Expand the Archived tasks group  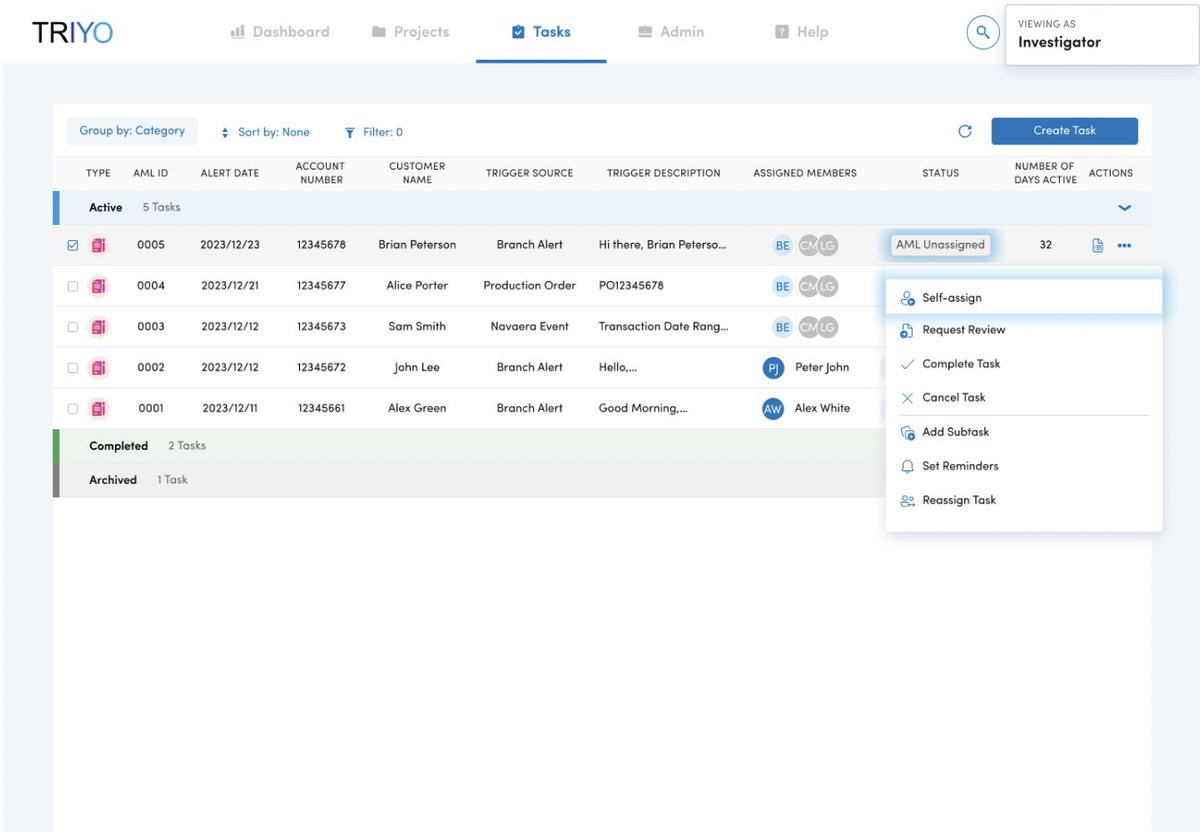tap(602, 480)
